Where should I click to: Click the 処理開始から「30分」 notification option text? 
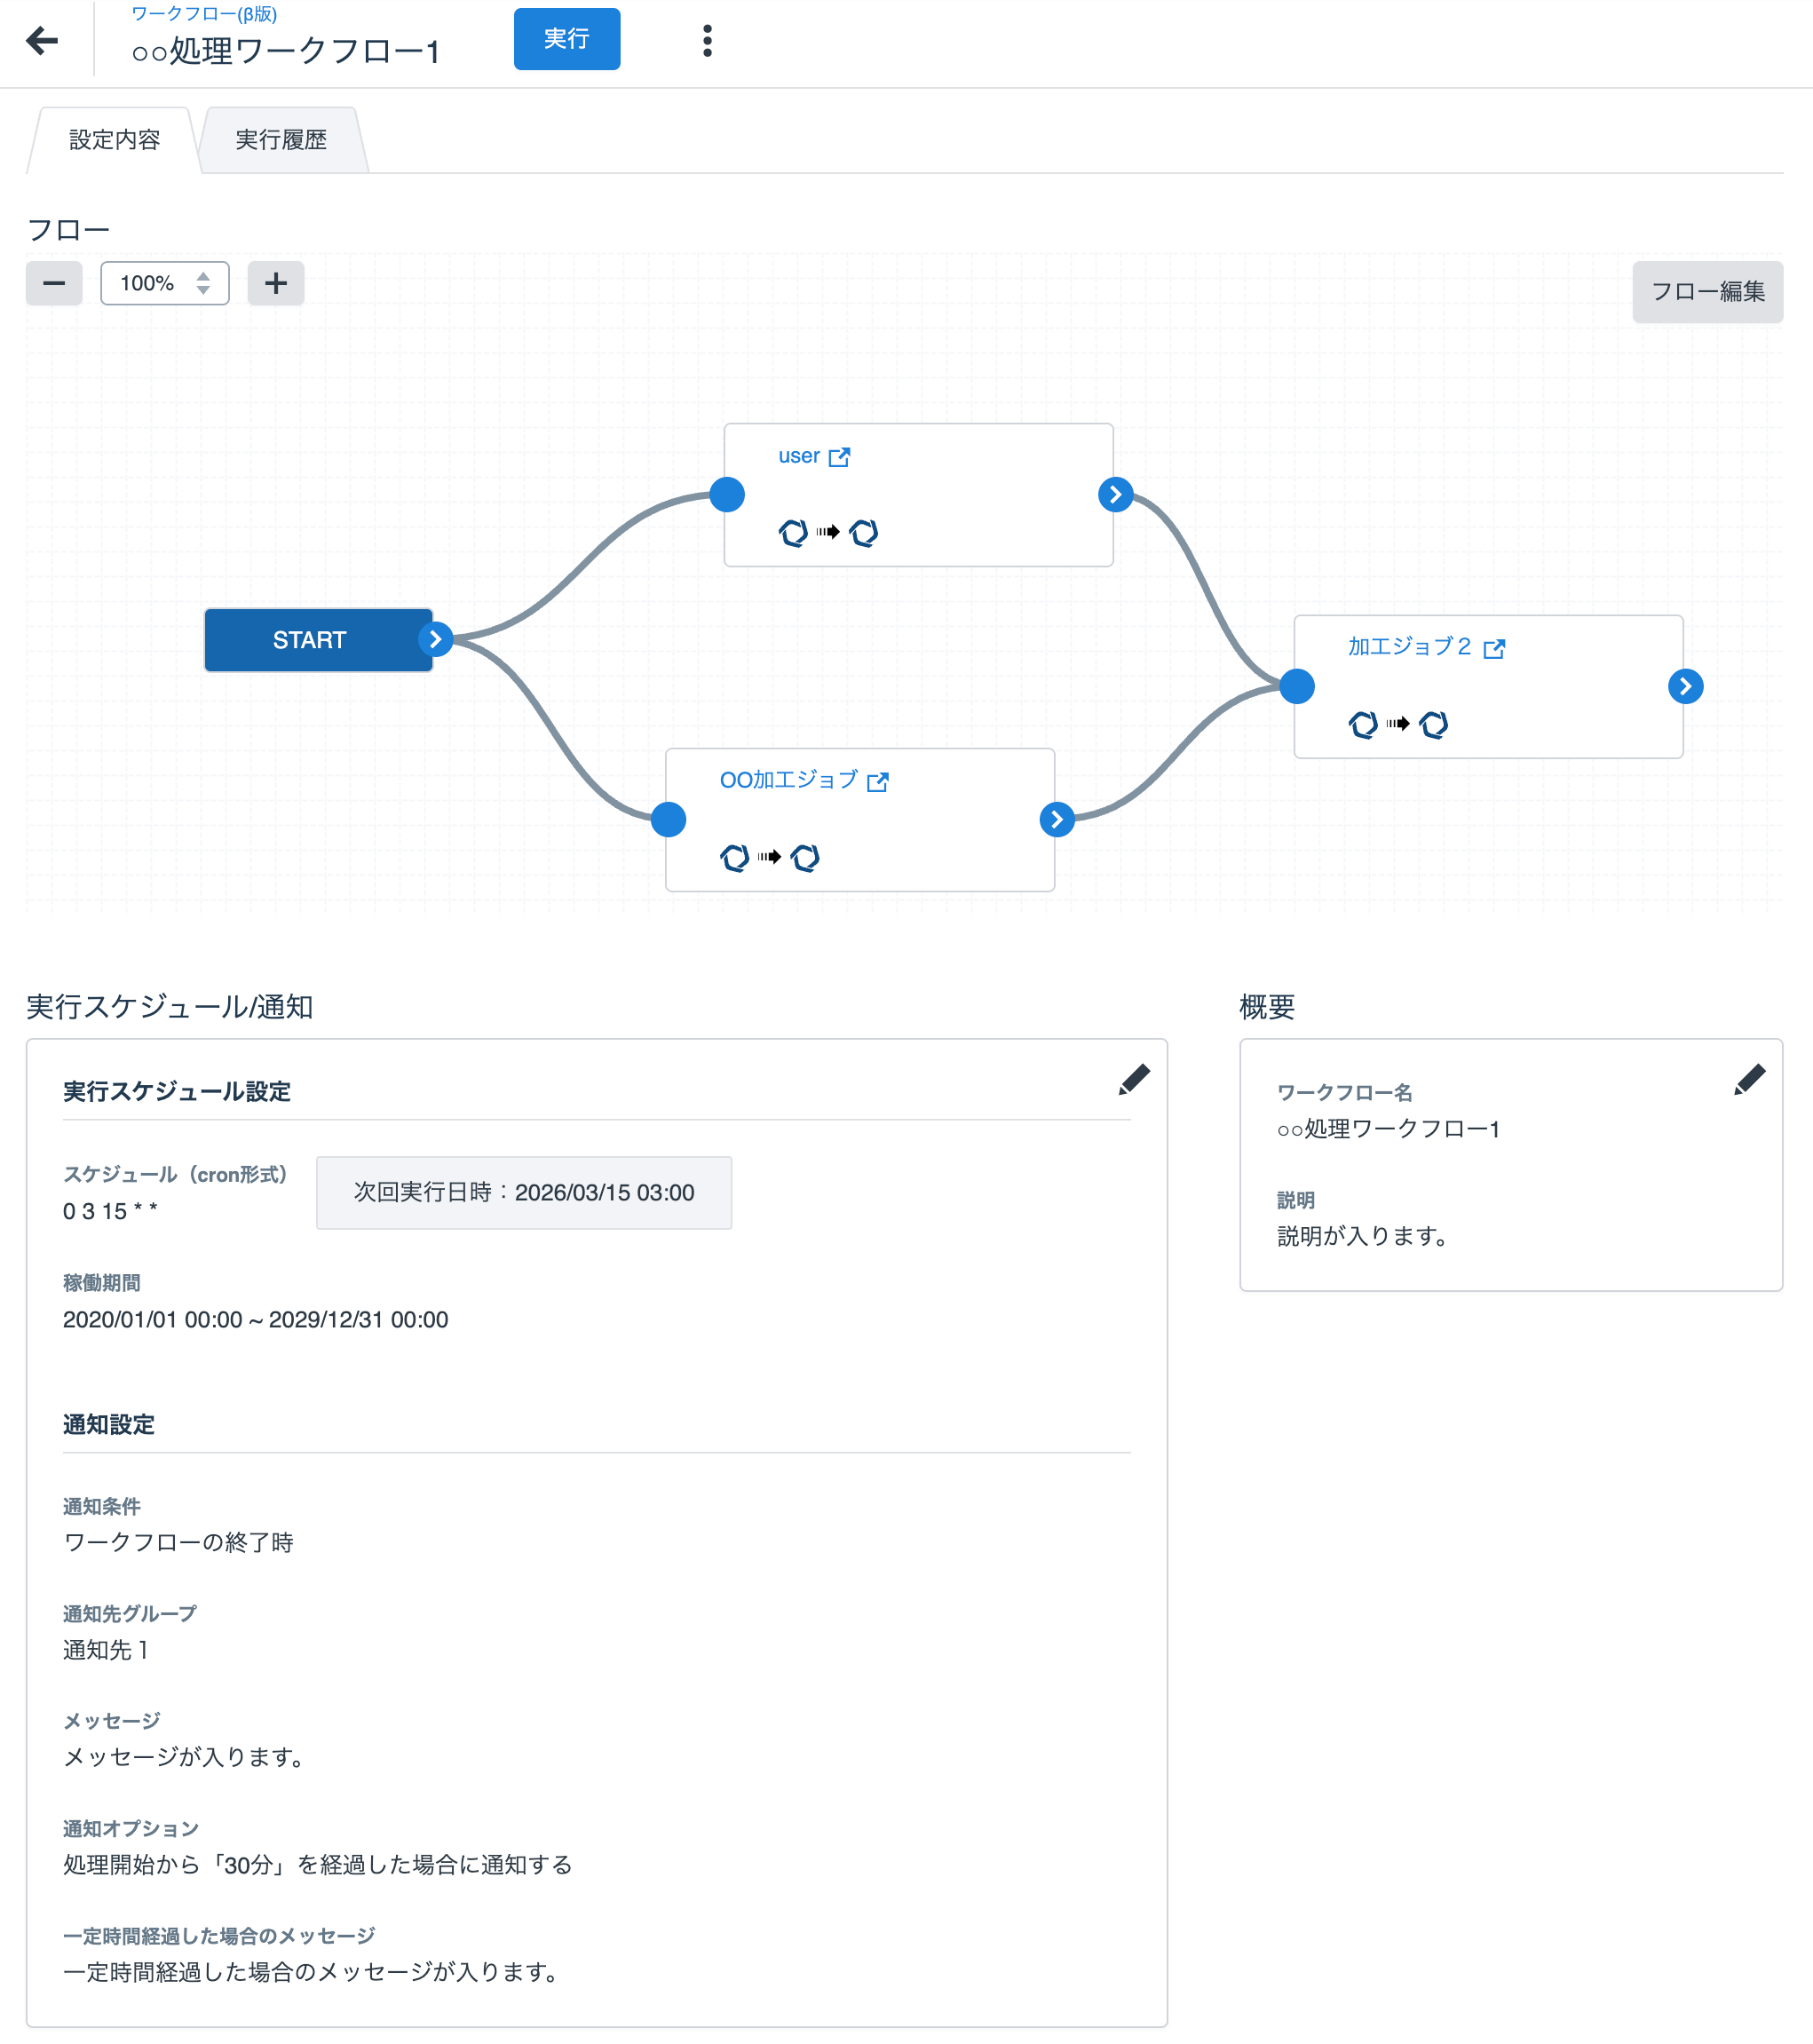click(x=318, y=1865)
